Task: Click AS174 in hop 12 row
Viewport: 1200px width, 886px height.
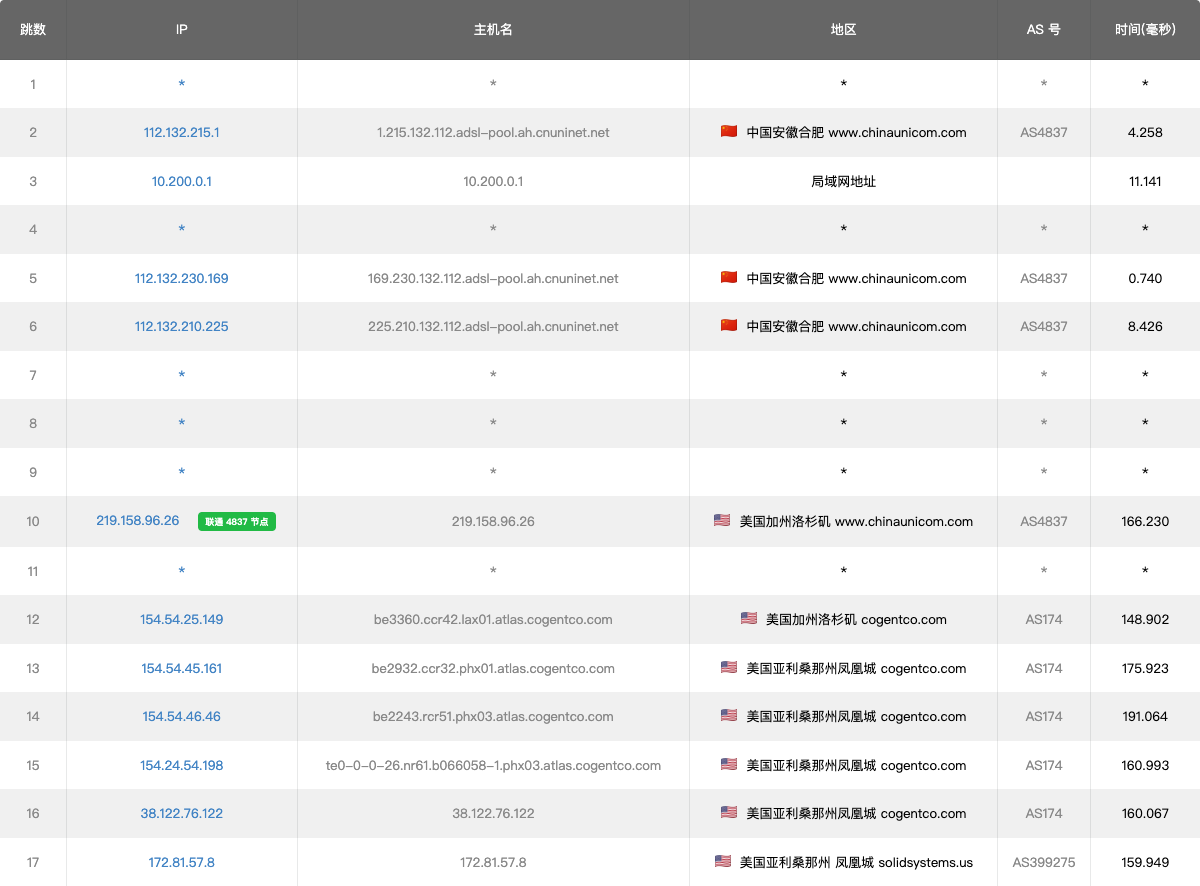Action: click(1044, 619)
